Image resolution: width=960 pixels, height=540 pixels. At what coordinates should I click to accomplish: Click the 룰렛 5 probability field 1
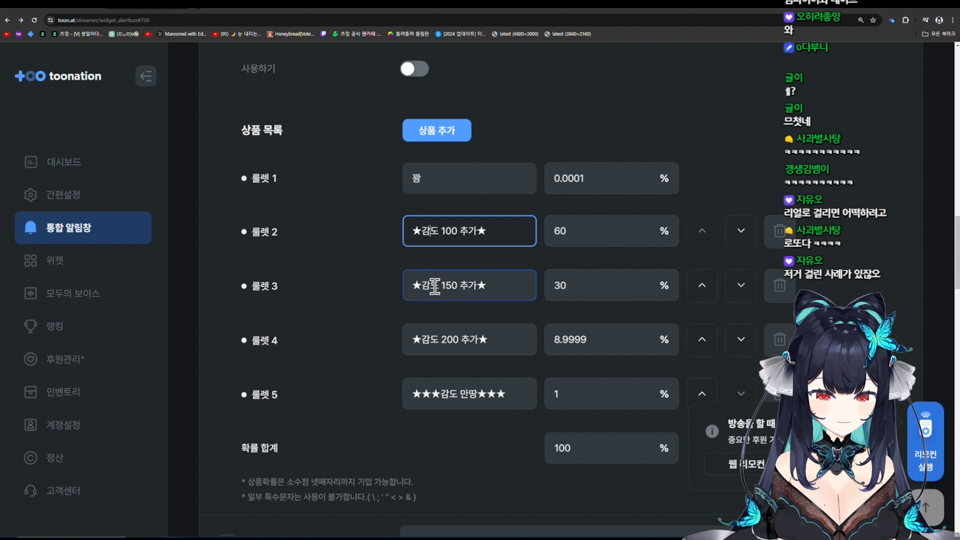pyautogui.click(x=611, y=394)
